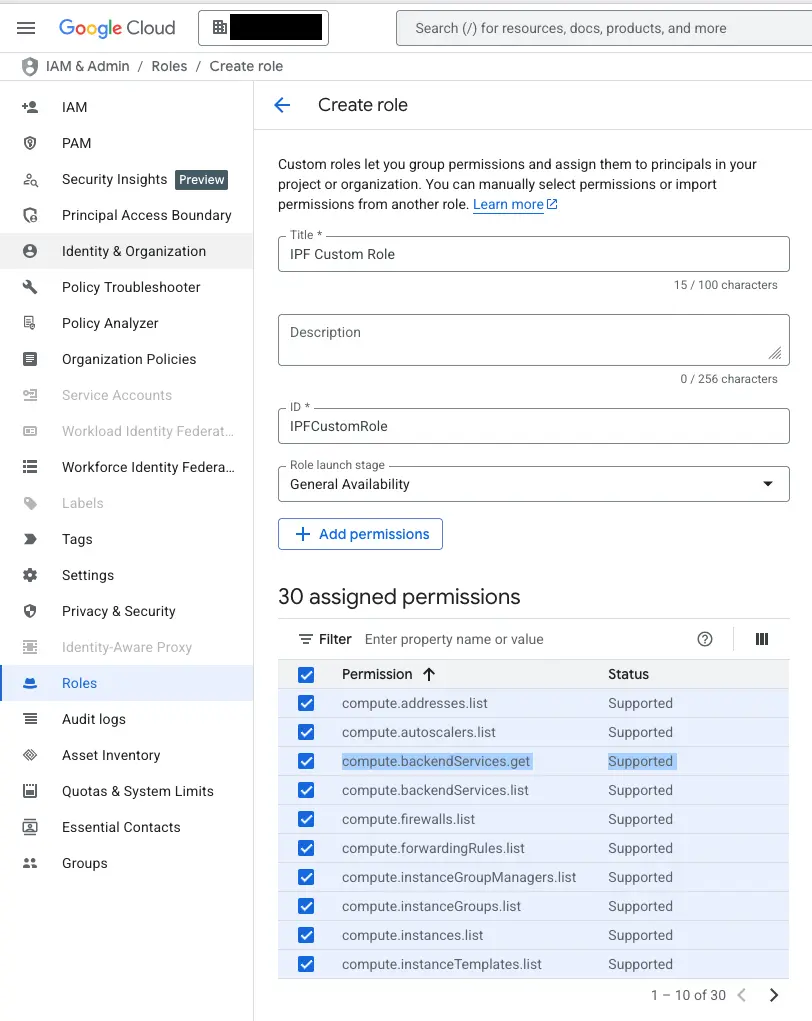Go to next page of permissions
812x1021 pixels.
coord(773,995)
